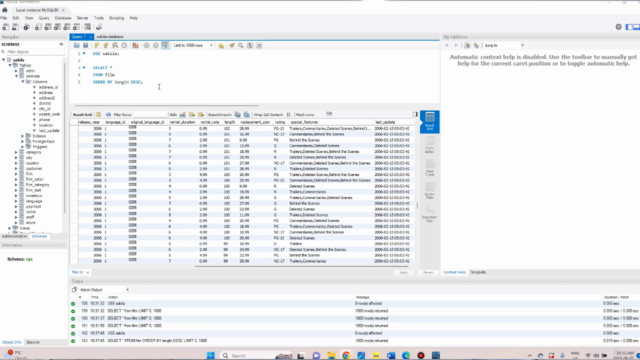Screen dimensions: 640x360
Task: Open the Limit to 1000 rows dropdown
Action: coord(193,45)
